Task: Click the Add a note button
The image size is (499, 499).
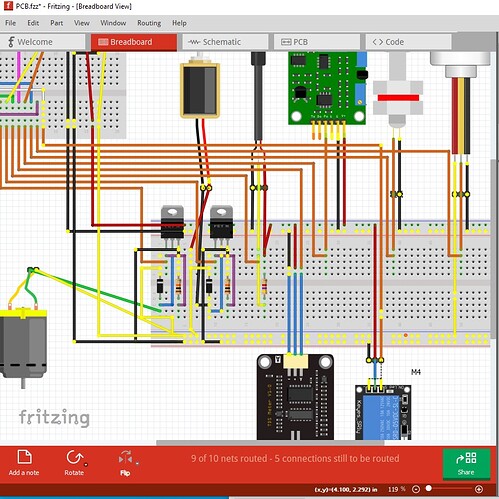Action: point(24,463)
